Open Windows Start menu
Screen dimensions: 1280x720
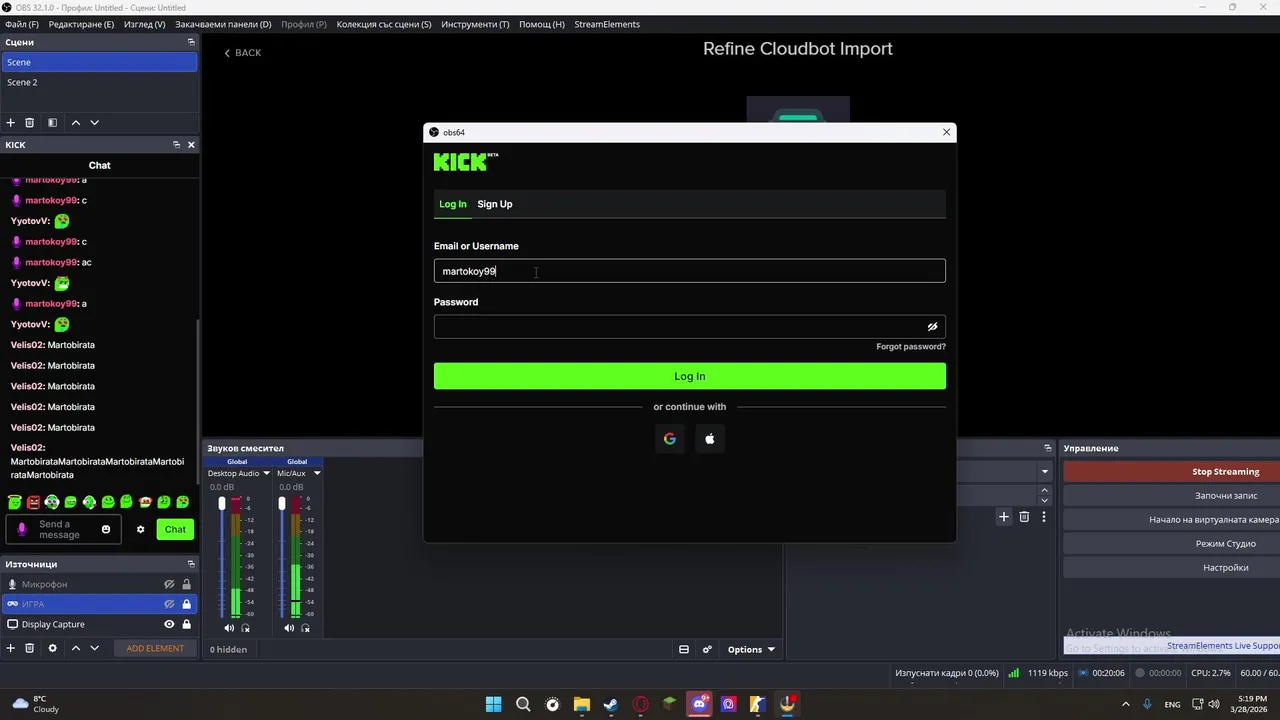point(493,704)
